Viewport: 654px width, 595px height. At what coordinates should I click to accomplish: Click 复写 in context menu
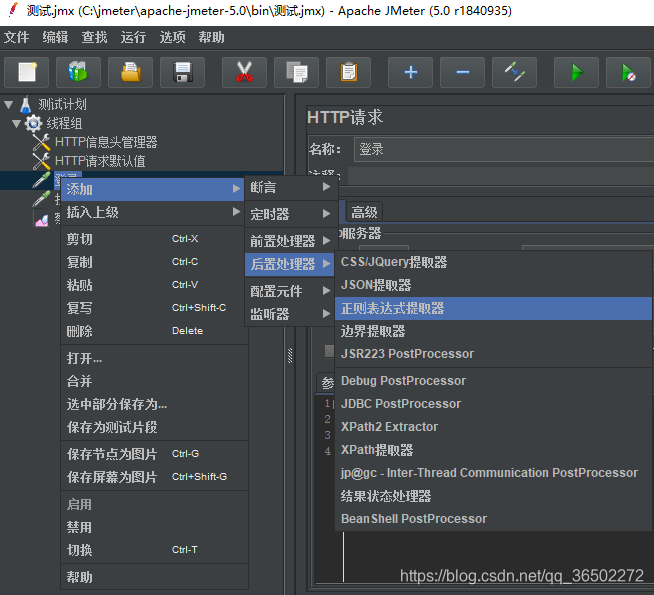pyautogui.click(x=154, y=308)
